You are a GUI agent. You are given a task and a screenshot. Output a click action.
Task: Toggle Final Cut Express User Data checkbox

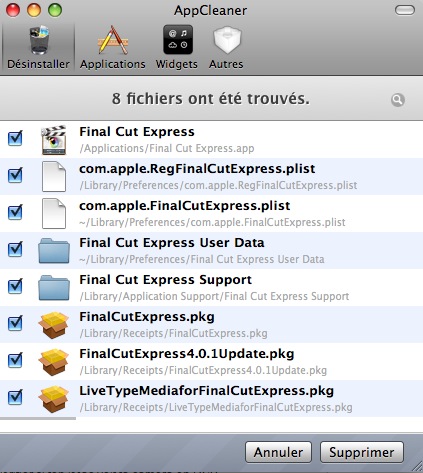(15, 249)
